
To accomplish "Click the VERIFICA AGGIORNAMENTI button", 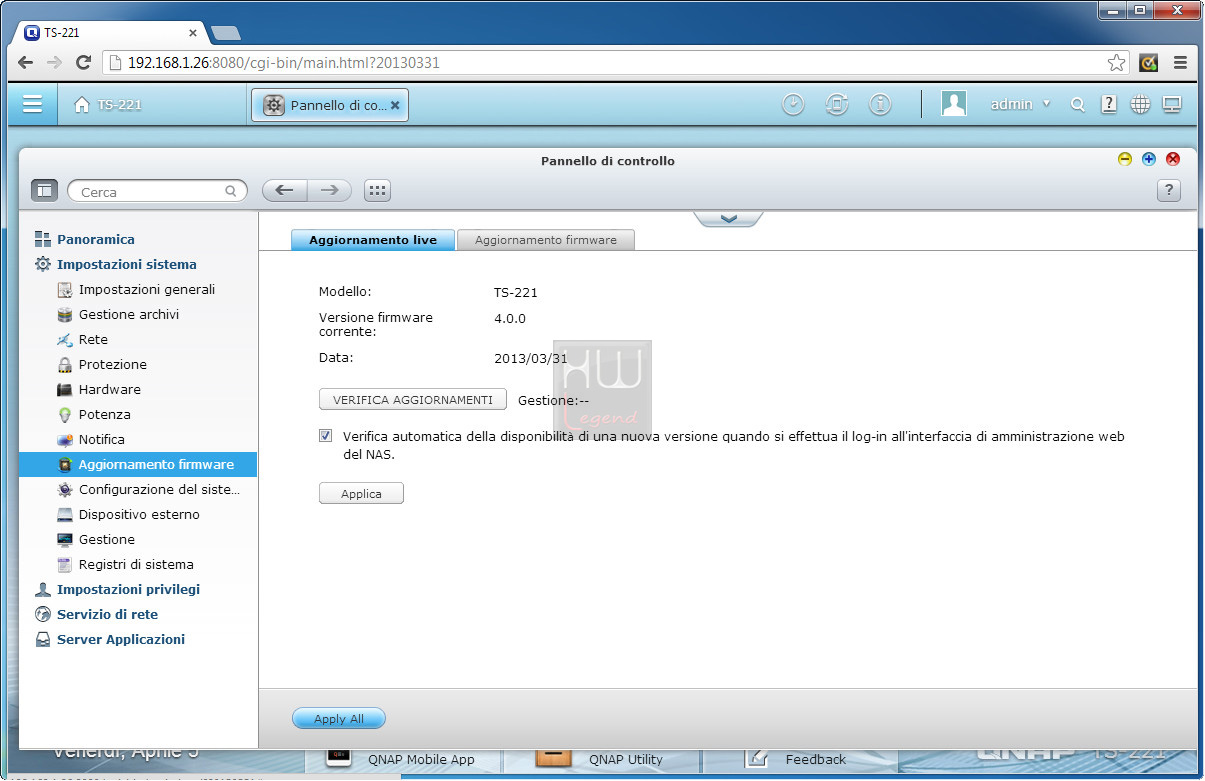I will tap(413, 400).
